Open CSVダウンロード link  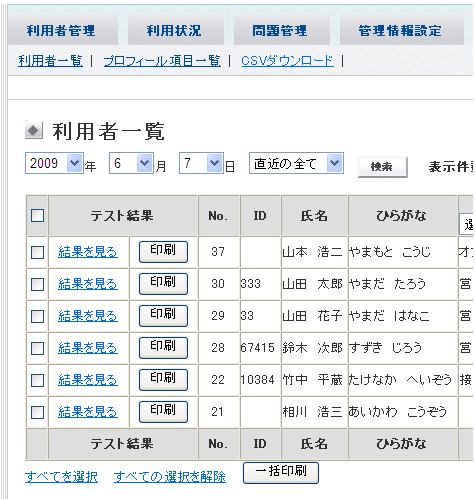click(287, 61)
